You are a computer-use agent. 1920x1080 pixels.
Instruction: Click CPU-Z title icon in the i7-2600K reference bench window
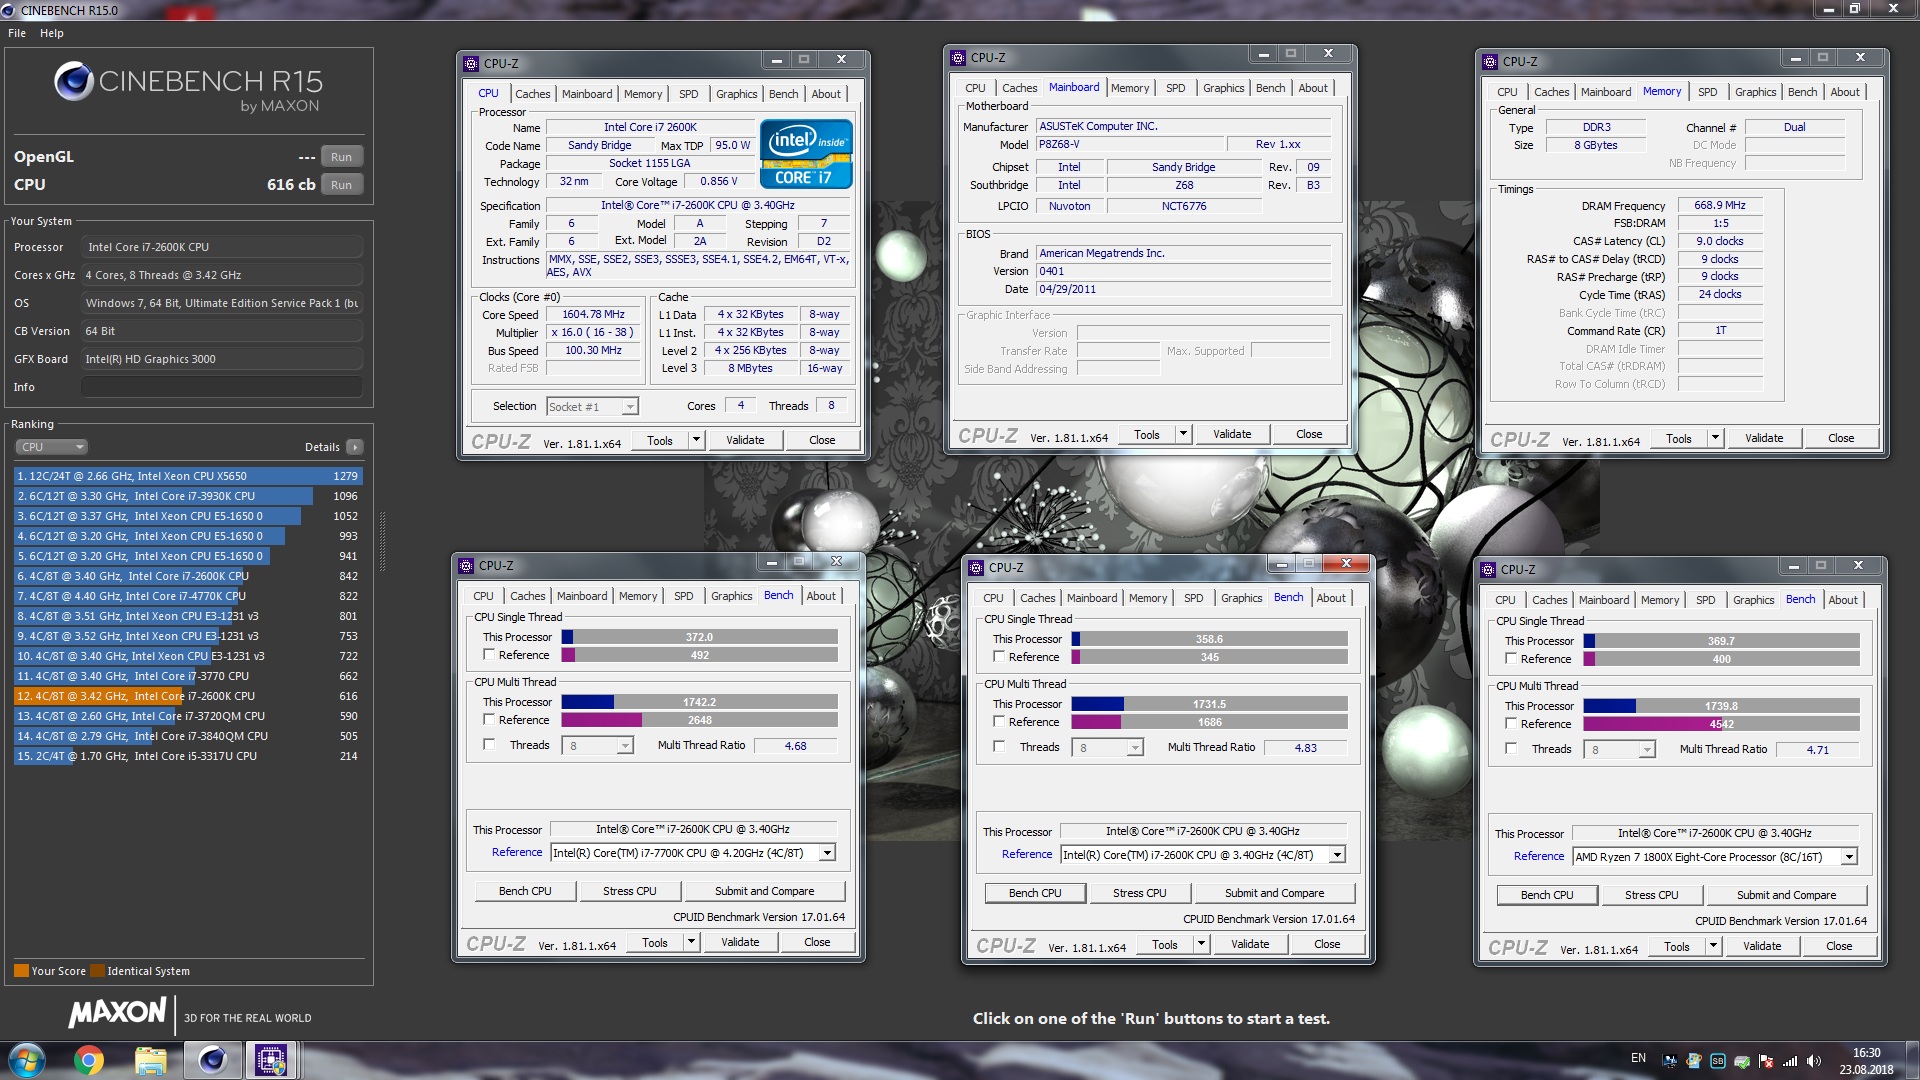point(976,568)
